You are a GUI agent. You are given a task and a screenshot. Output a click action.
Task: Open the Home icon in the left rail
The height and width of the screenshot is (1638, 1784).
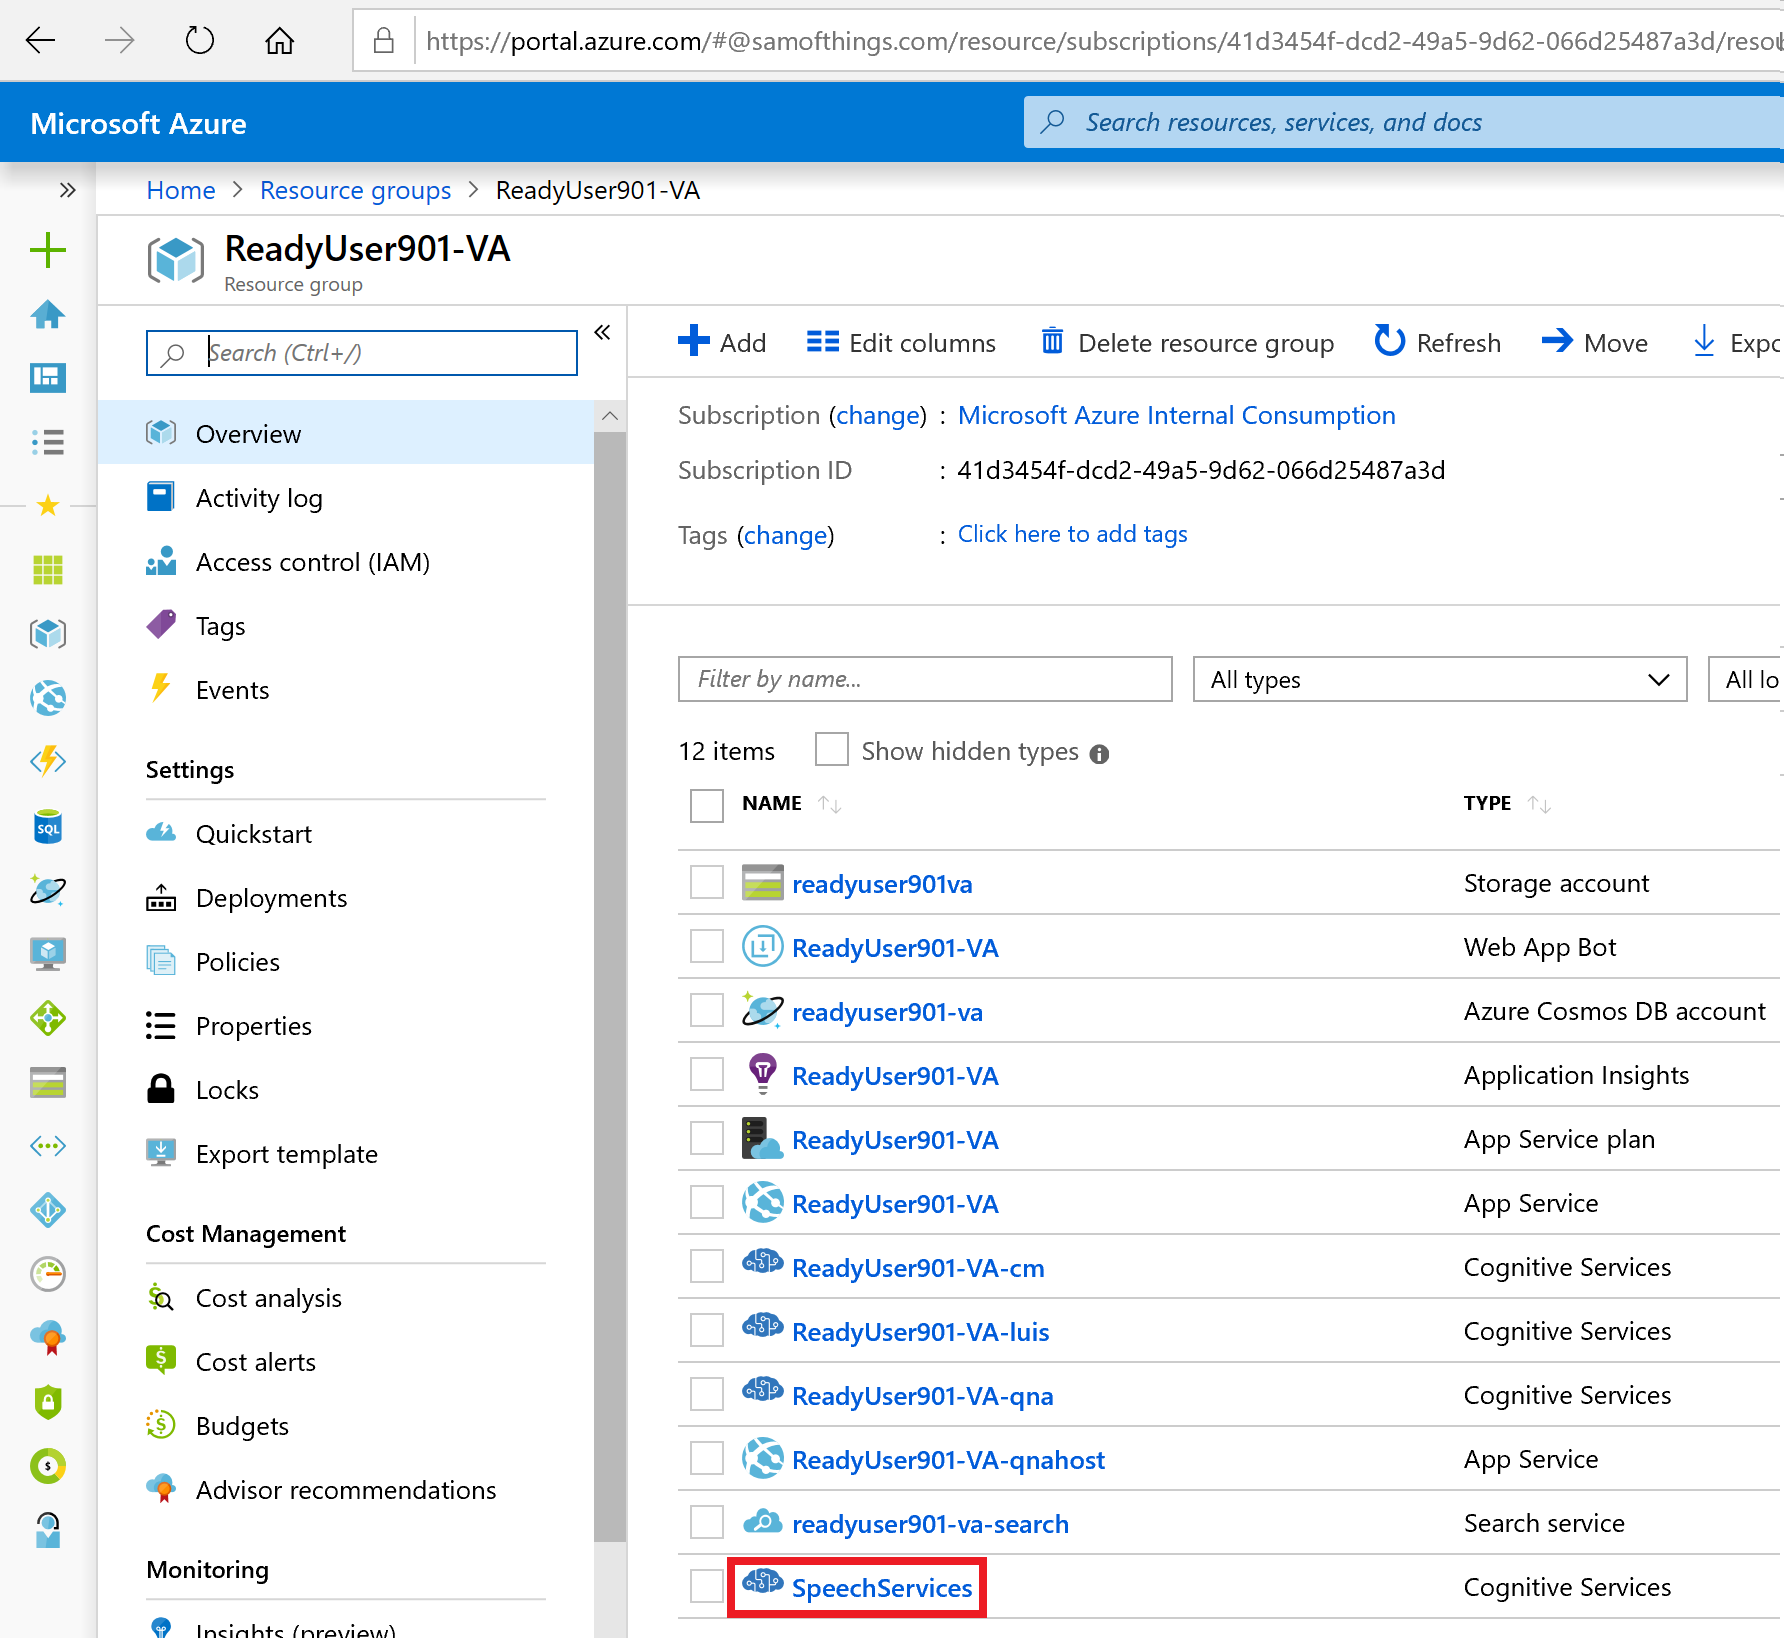pyautogui.click(x=47, y=314)
